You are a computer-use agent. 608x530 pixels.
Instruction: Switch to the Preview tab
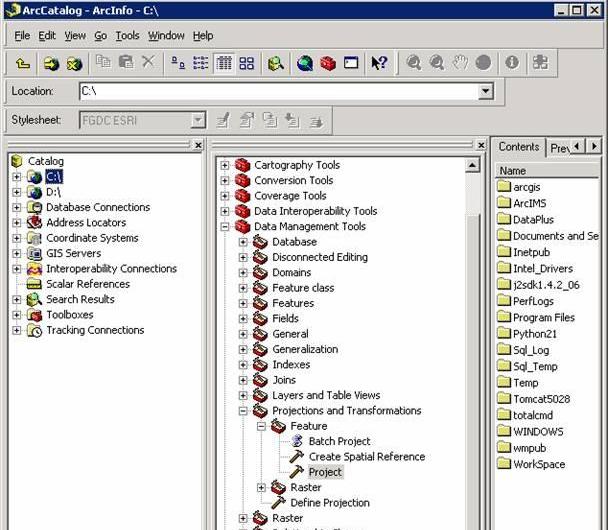[x=558, y=148]
